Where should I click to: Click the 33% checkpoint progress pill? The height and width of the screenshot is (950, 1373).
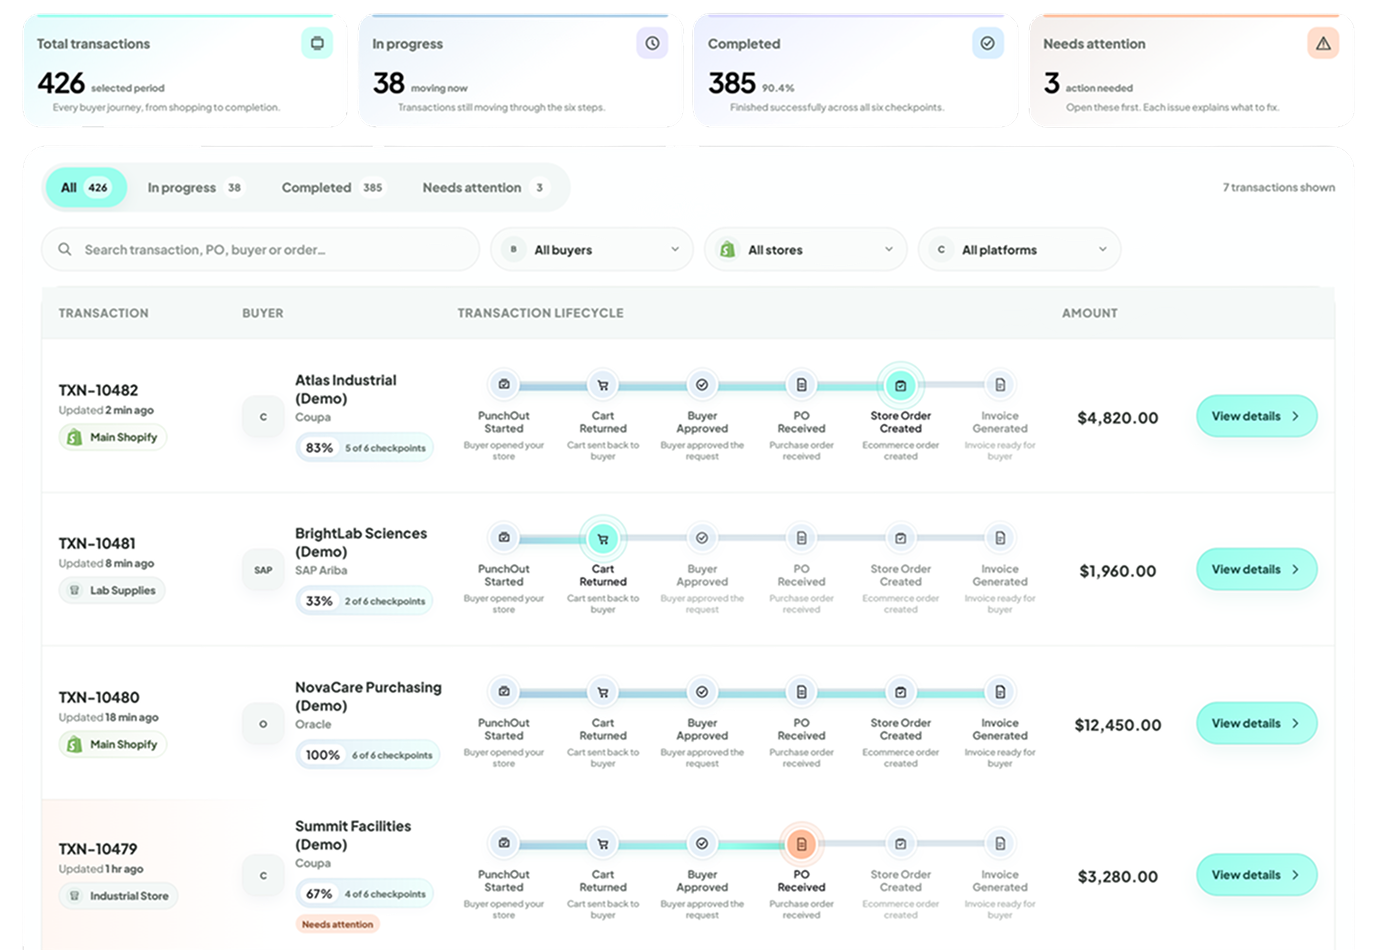pyautogui.click(x=365, y=601)
